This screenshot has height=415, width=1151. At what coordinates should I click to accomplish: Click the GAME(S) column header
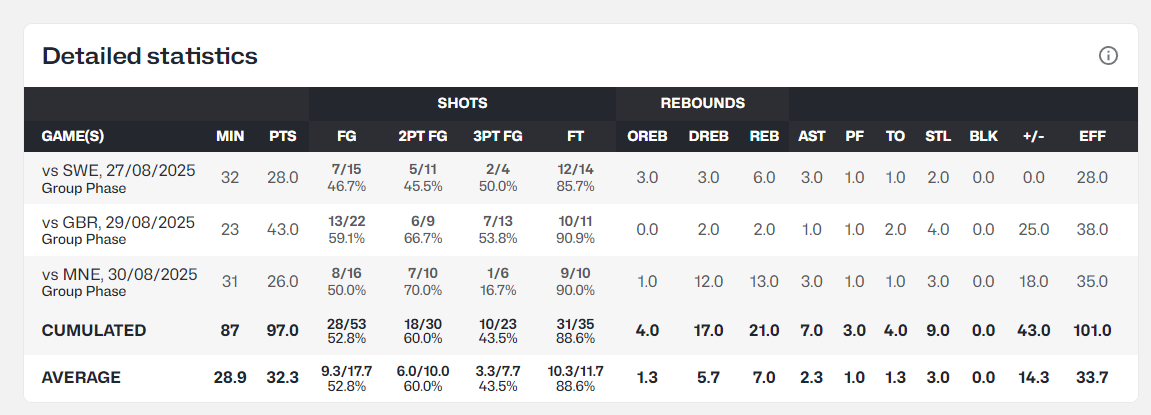pyautogui.click(x=73, y=136)
